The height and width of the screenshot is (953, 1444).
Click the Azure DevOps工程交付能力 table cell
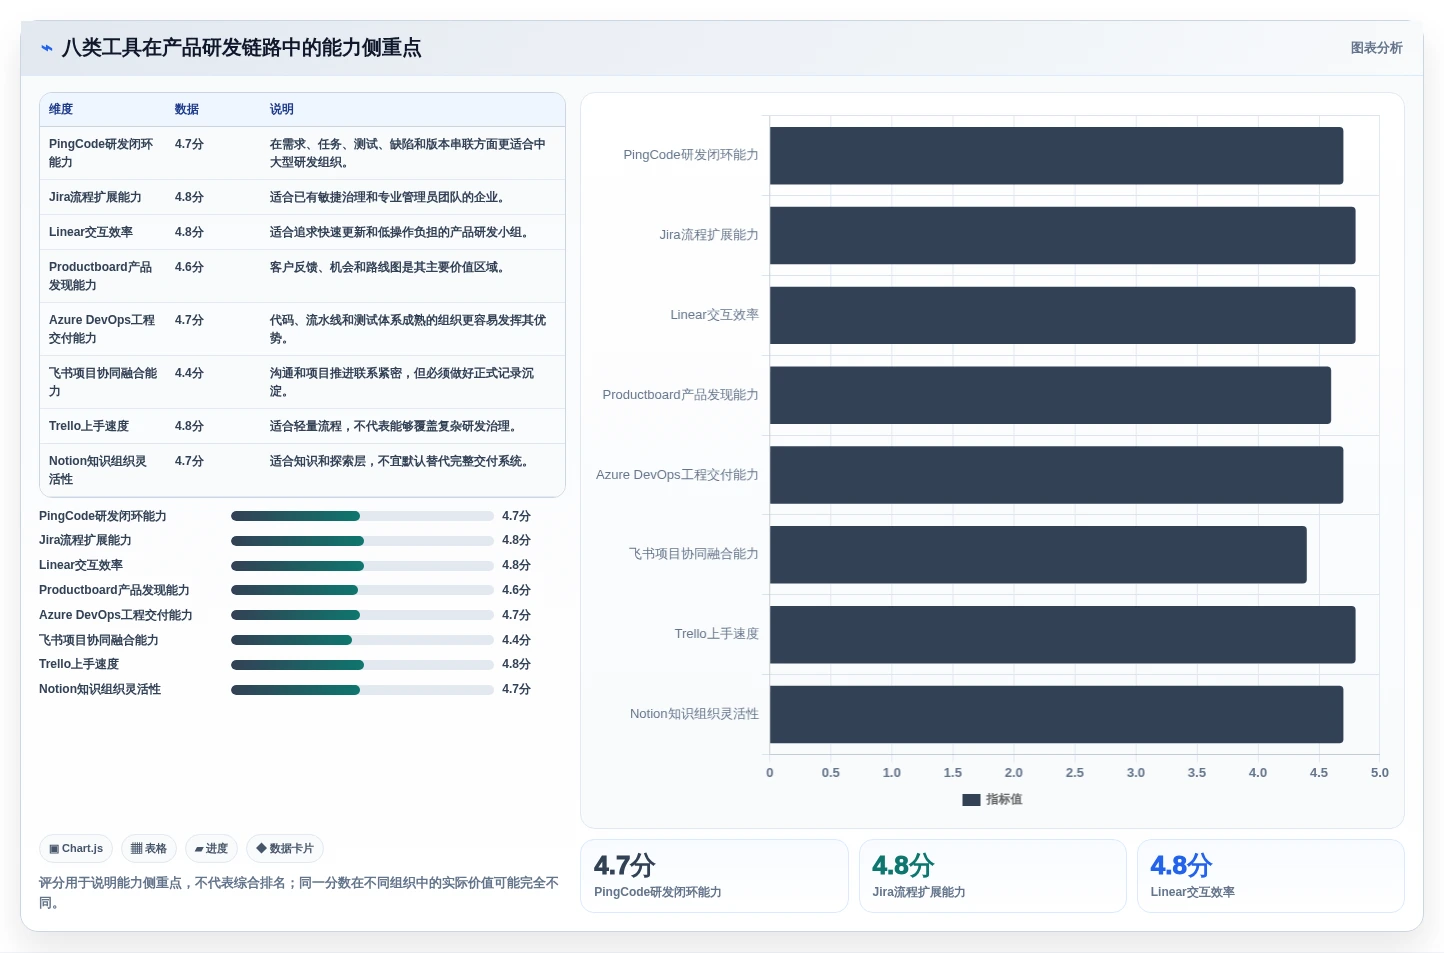pyautogui.click(x=102, y=329)
